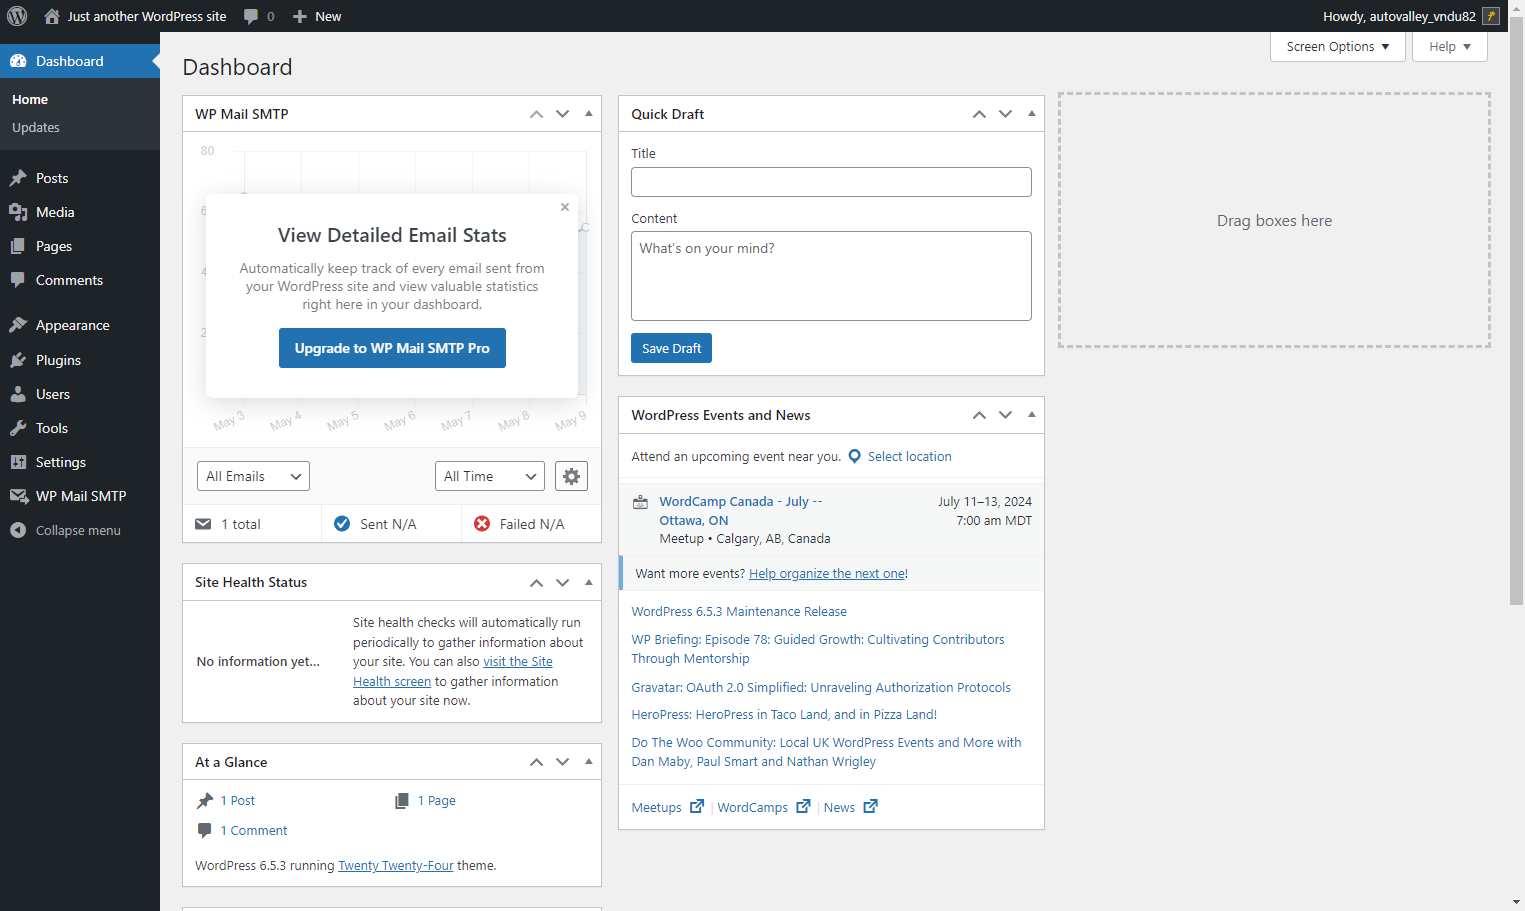
Task: Collapse the admin sidebar menu
Action: (x=80, y=530)
